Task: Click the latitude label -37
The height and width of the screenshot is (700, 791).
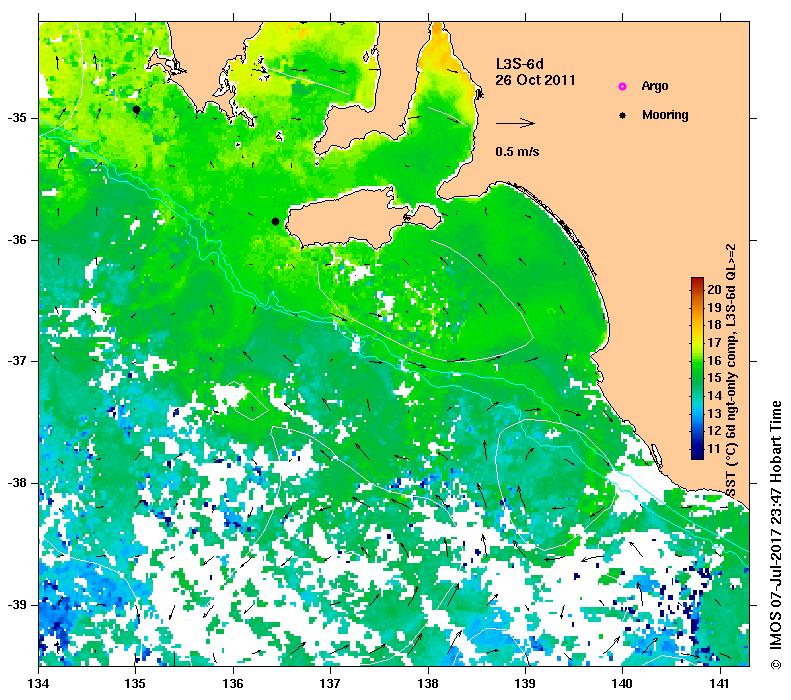Action: coord(17,362)
